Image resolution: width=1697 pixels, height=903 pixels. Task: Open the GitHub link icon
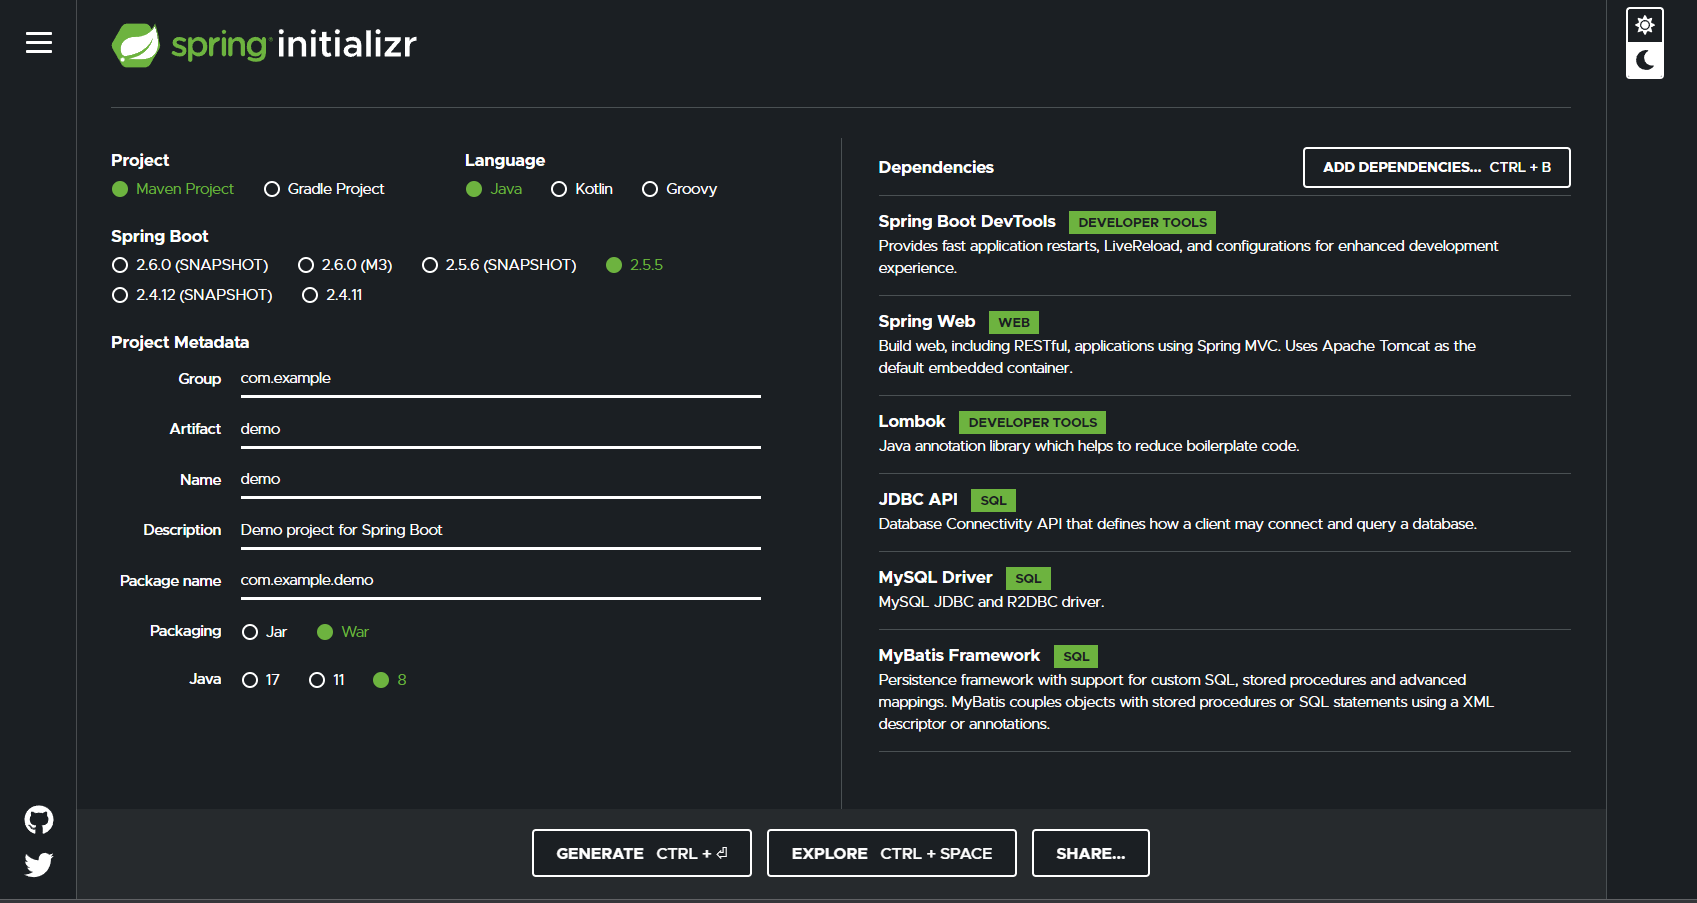39,820
